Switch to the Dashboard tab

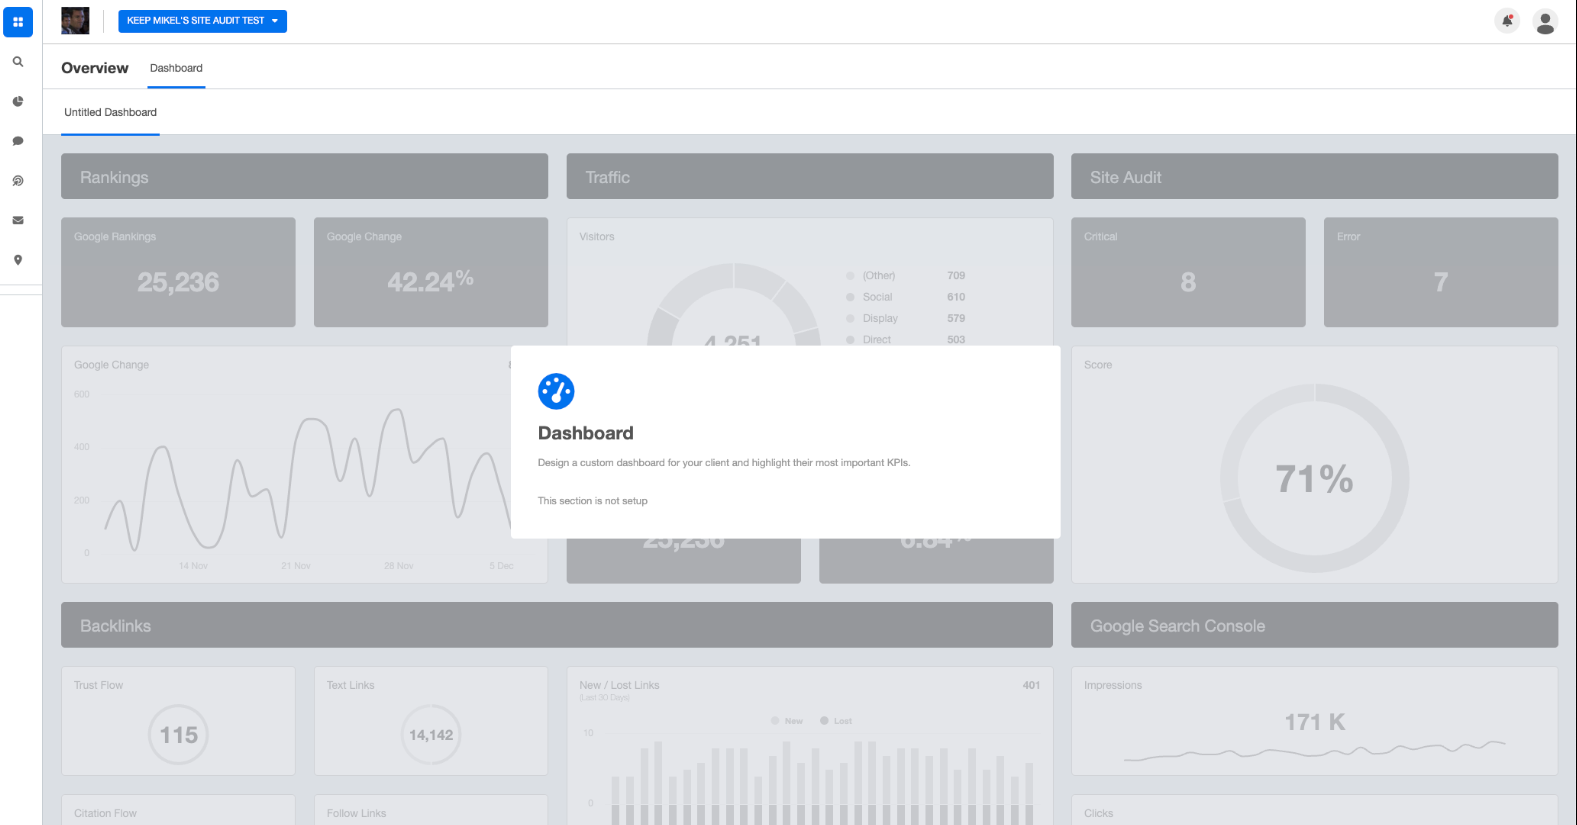pos(176,68)
